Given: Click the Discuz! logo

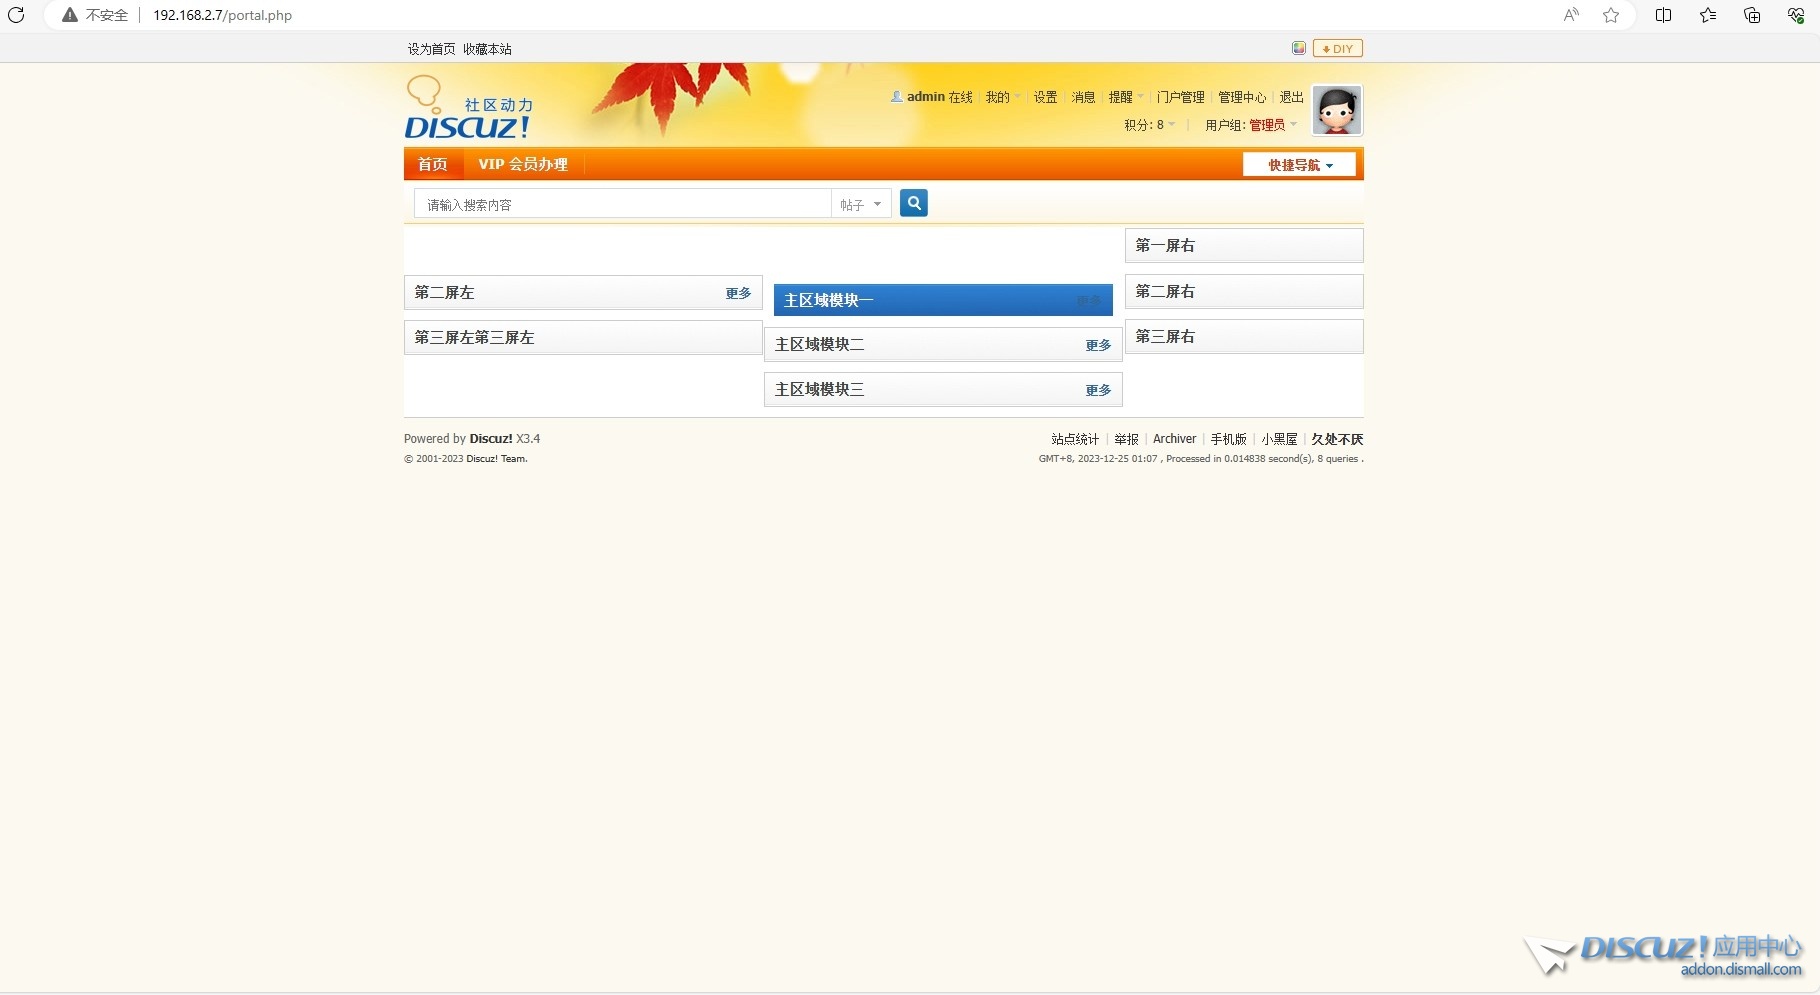Looking at the screenshot, I should click(469, 107).
